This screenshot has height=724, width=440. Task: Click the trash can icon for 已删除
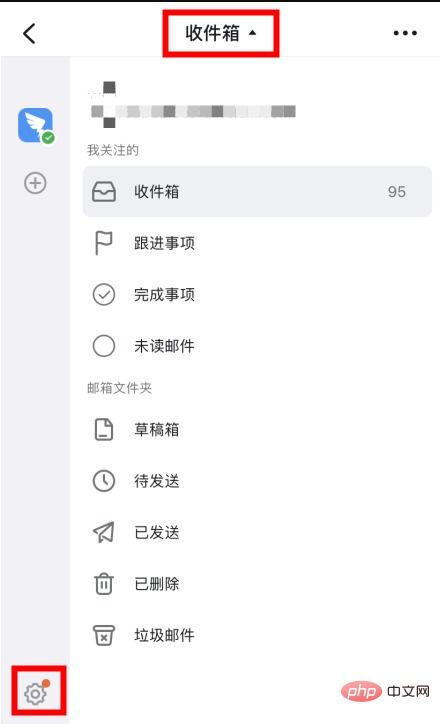click(104, 584)
